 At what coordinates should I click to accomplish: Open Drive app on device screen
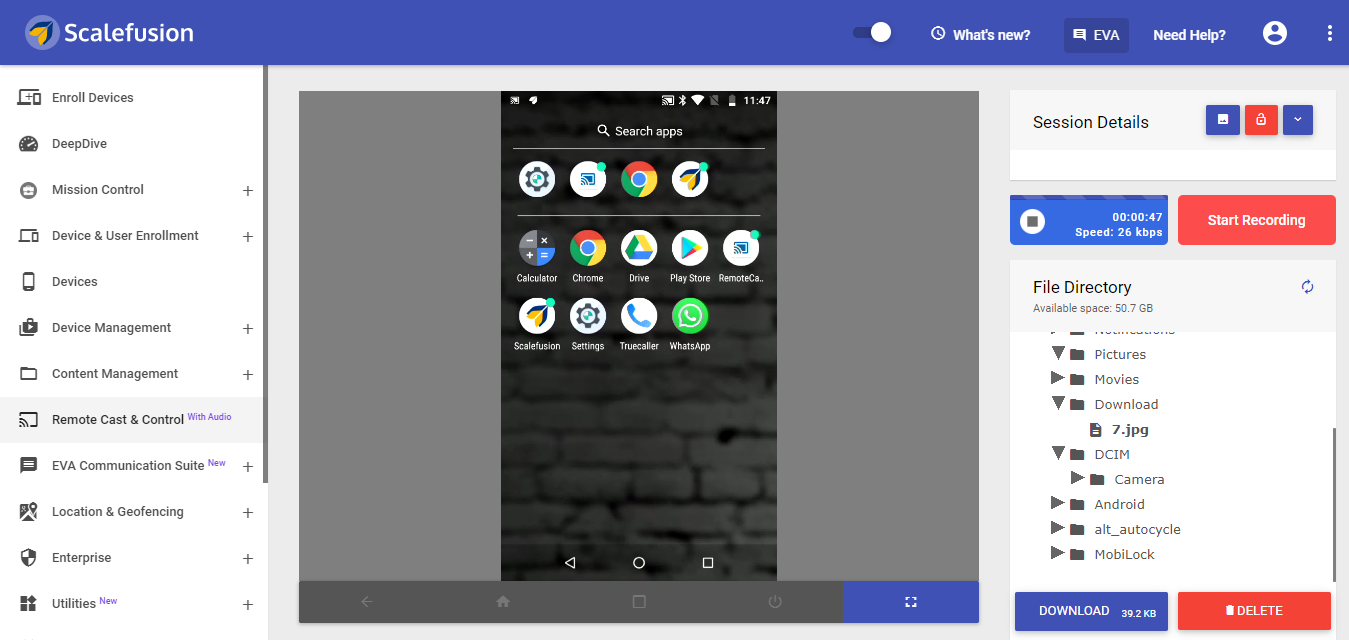[639, 257]
